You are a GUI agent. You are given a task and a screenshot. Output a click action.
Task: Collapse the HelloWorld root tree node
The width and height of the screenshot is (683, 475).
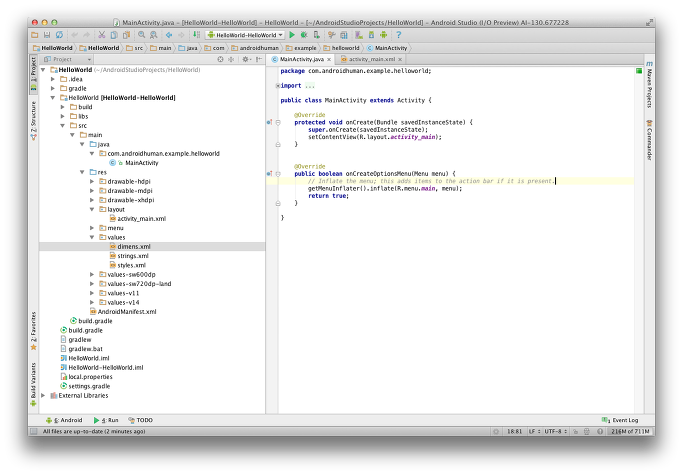(43, 70)
